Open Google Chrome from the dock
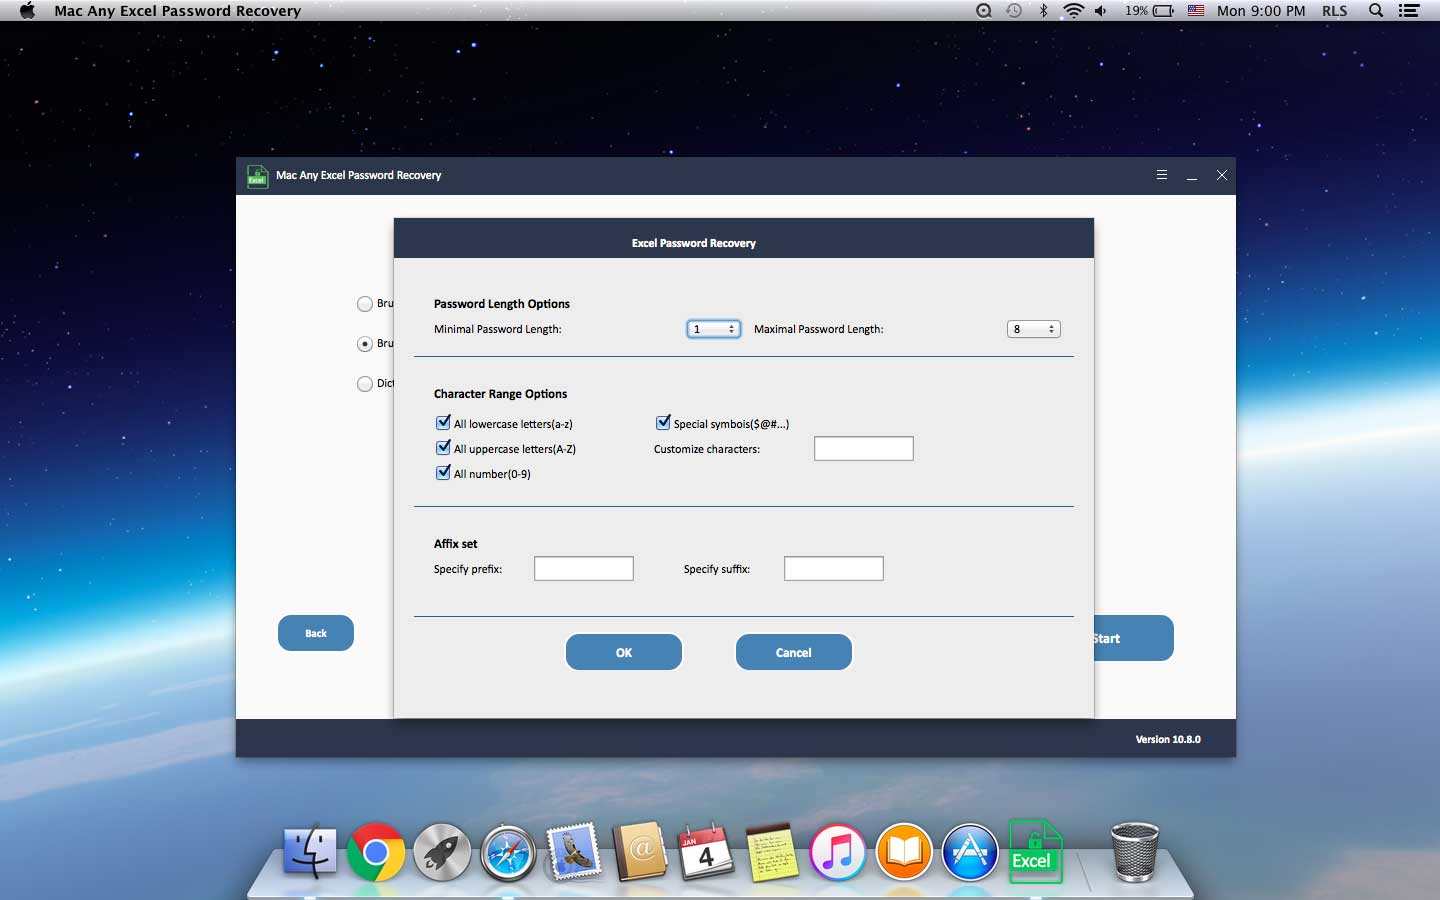This screenshot has width=1440, height=900. coord(376,852)
